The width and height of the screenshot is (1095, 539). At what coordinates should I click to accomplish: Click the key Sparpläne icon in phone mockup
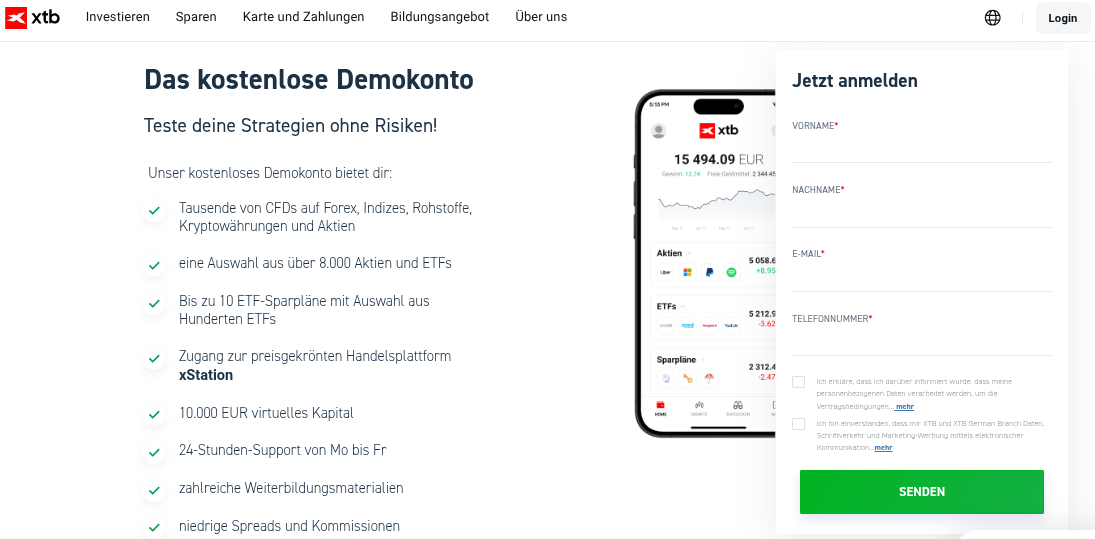click(688, 378)
